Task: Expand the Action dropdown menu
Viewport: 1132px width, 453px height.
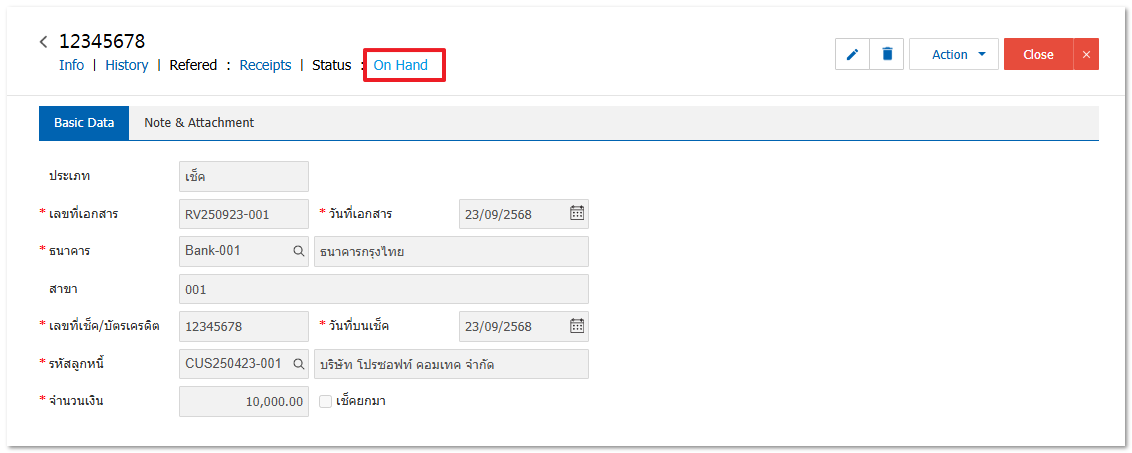Action: pos(953,55)
